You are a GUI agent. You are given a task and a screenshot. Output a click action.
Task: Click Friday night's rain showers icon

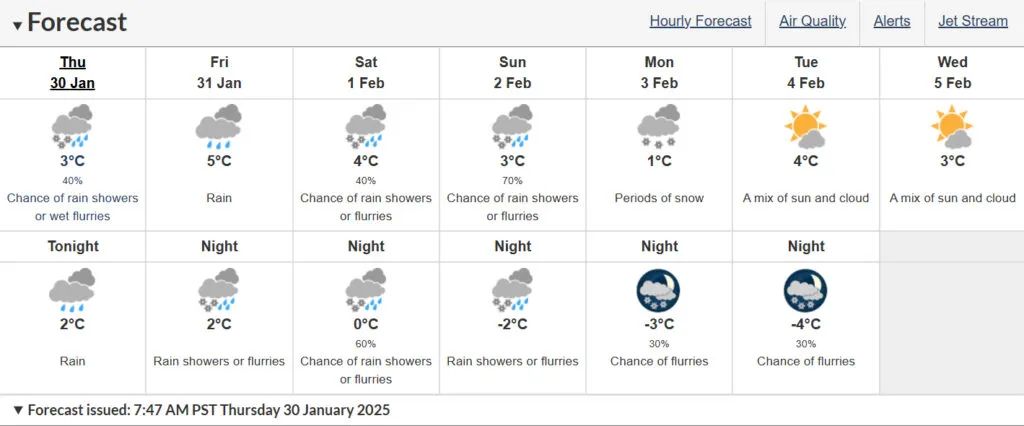[x=219, y=290]
